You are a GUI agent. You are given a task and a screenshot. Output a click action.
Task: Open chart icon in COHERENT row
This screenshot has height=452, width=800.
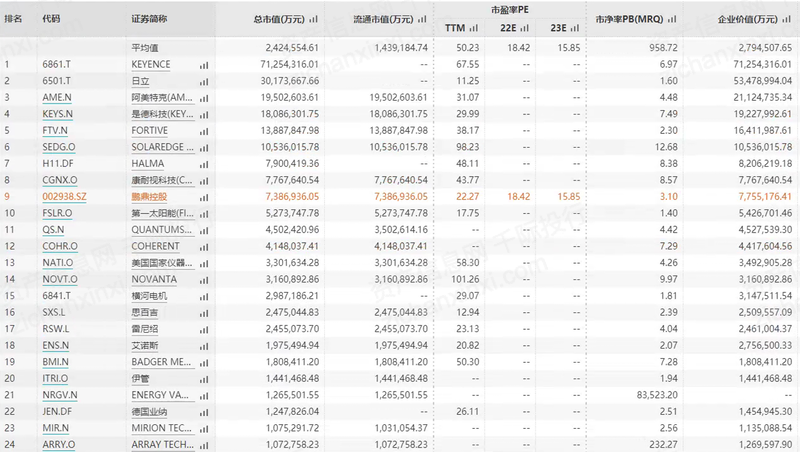(x=204, y=247)
